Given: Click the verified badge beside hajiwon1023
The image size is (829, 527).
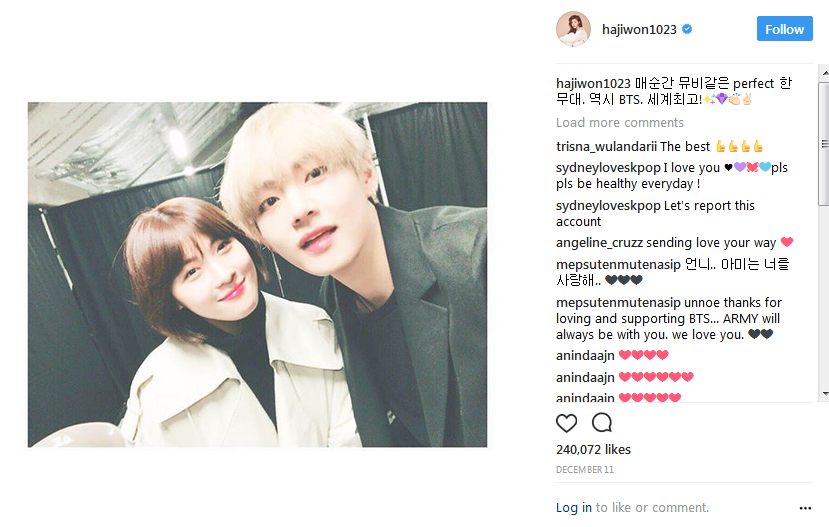Looking at the screenshot, I should click(x=687, y=29).
